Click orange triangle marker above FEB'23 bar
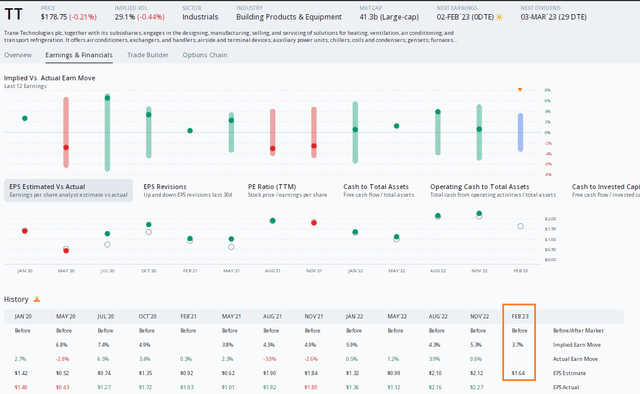This screenshot has height=394, width=640. (520, 90)
